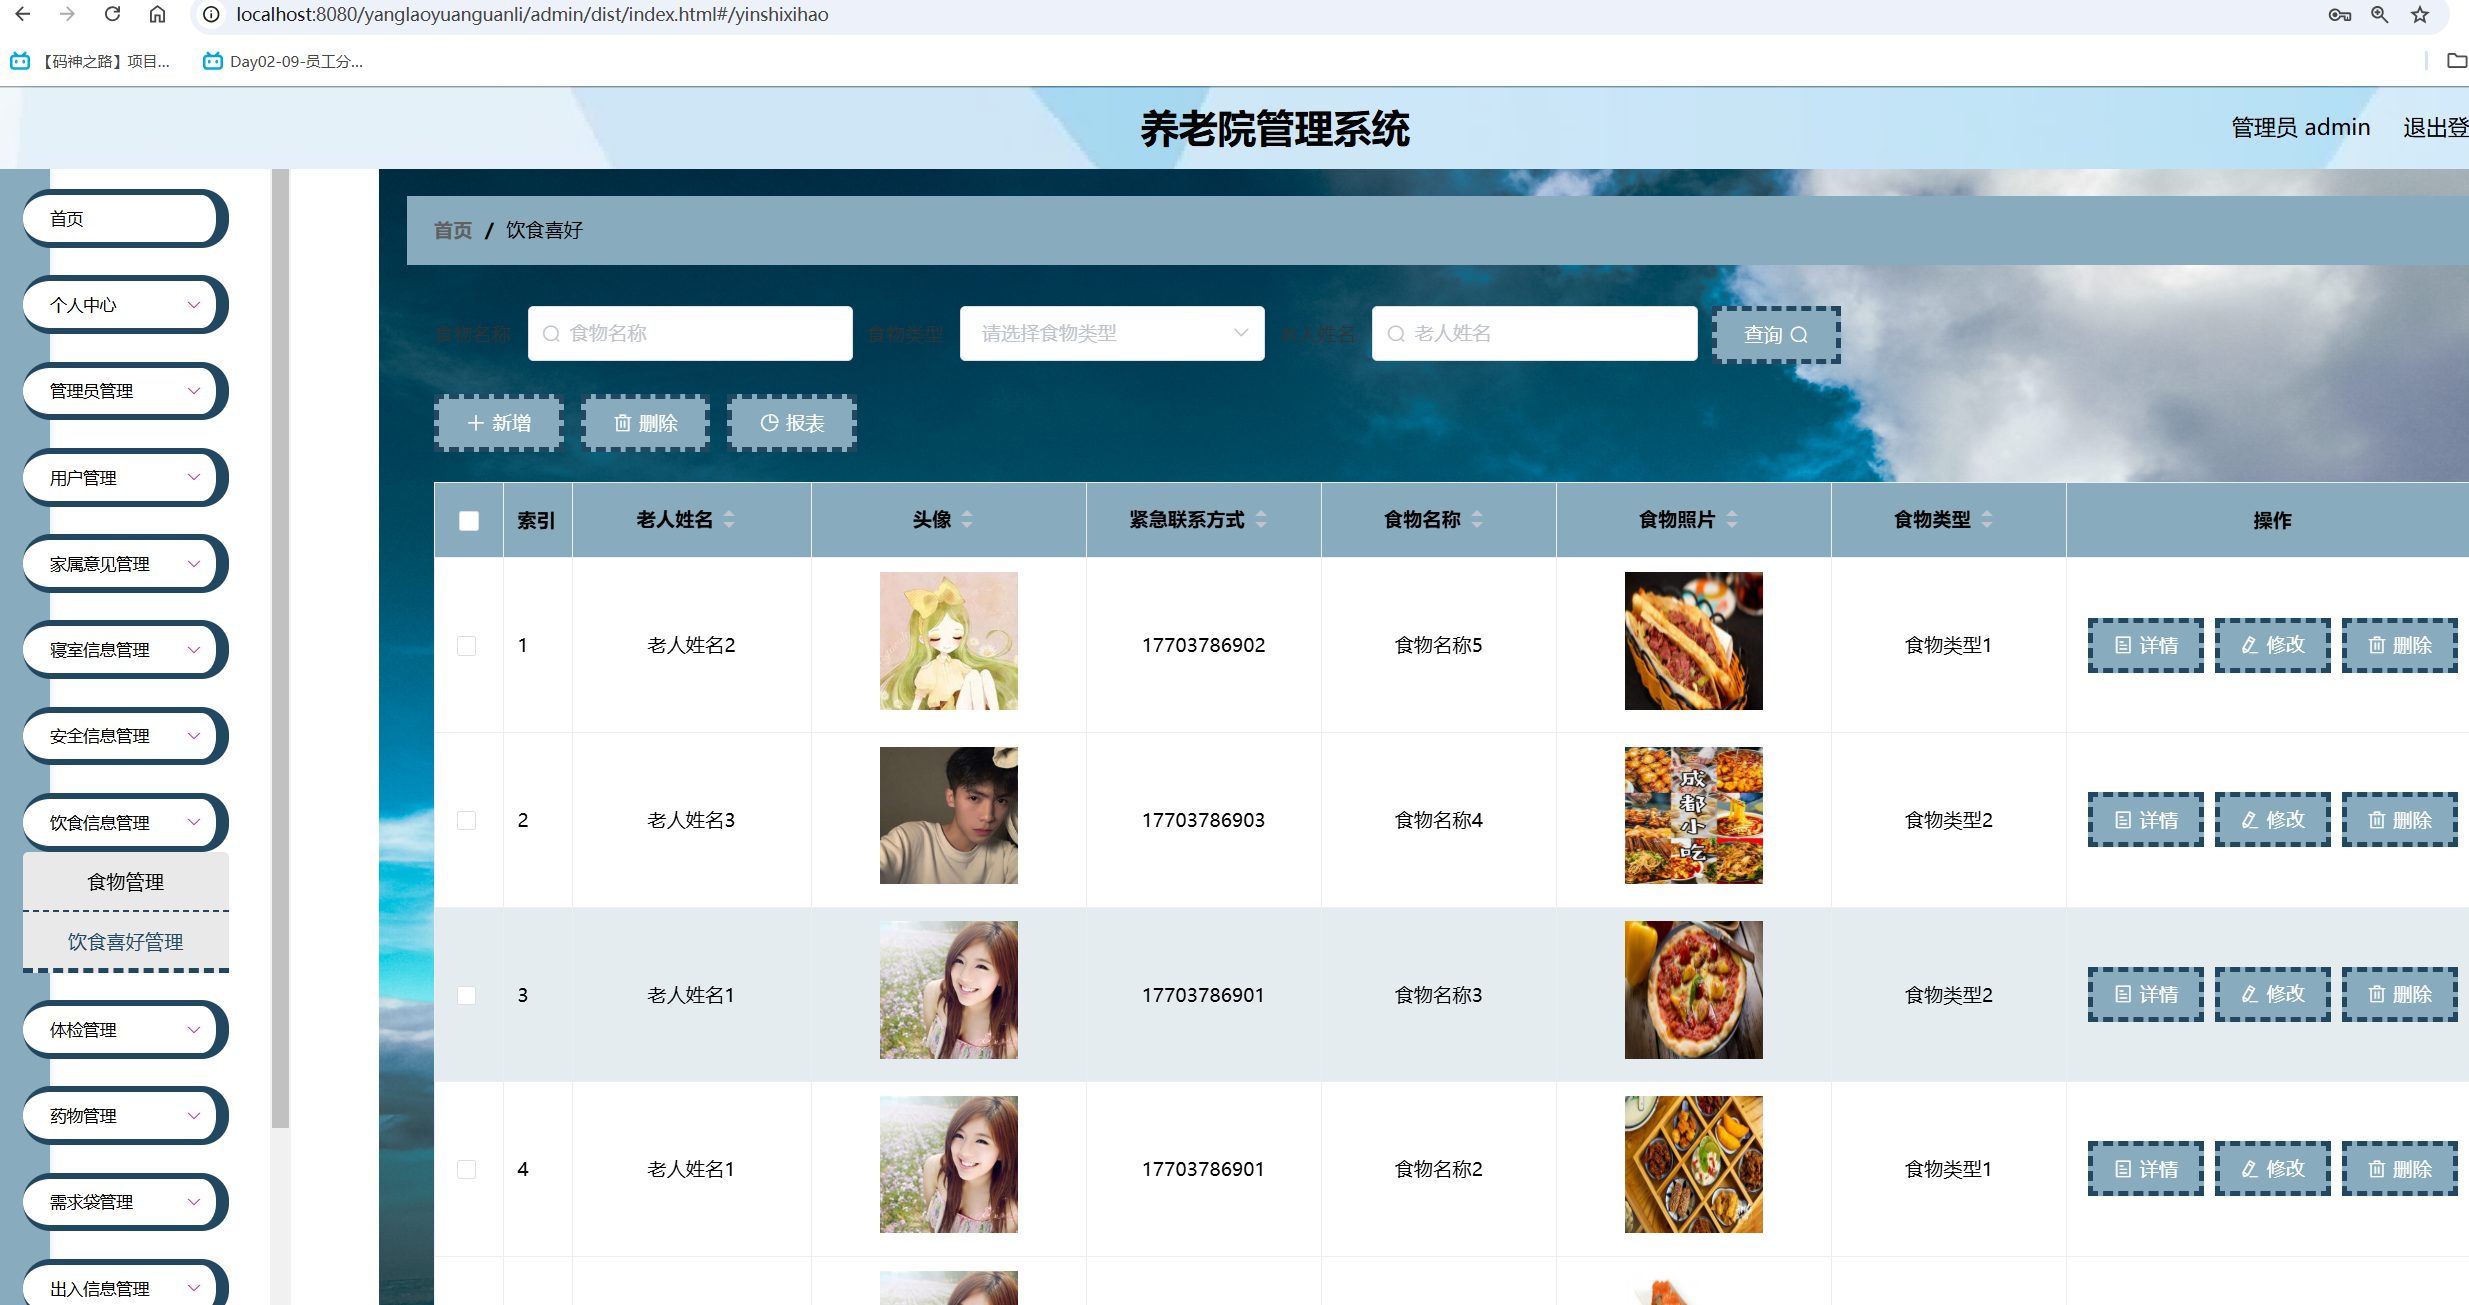Click the plus icon on 新增 button

[475, 423]
